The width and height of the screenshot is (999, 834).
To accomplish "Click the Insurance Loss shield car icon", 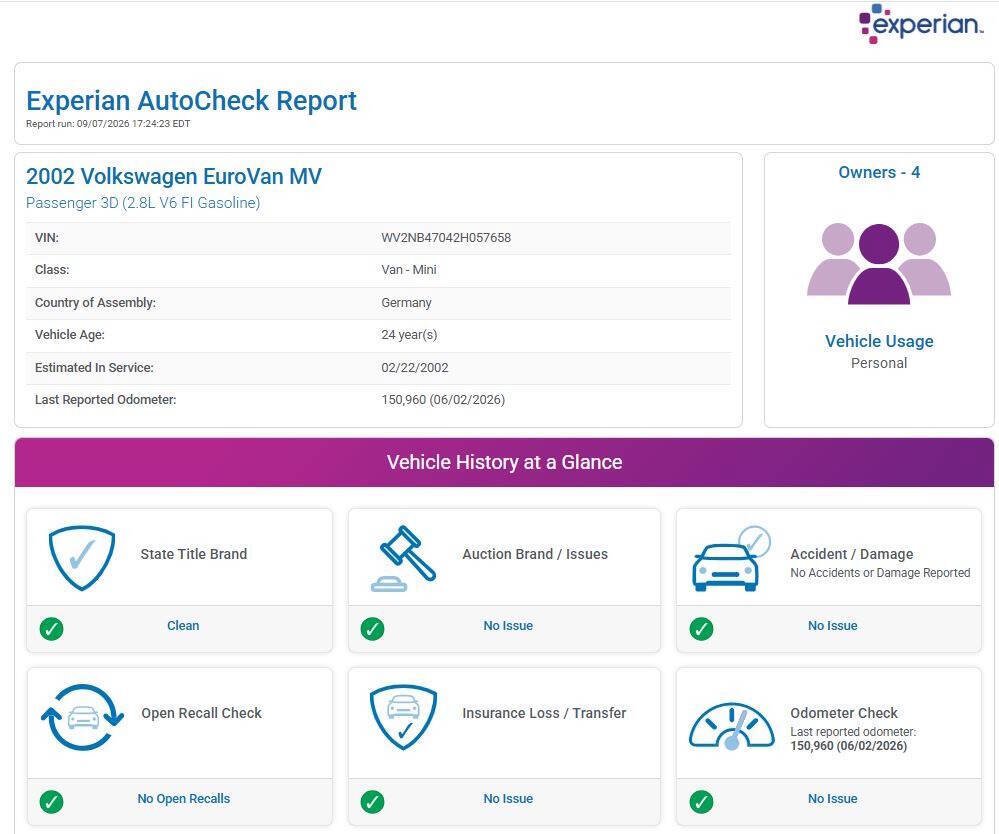I will pyautogui.click(x=403, y=717).
